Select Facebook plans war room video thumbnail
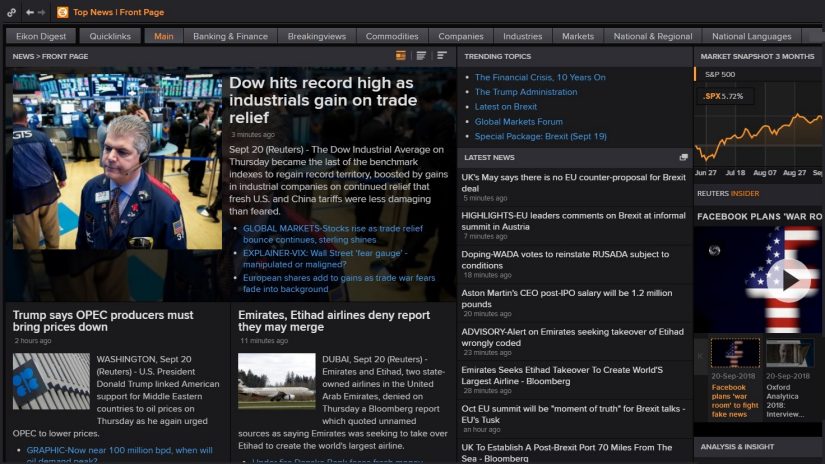Image resolution: width=825 pixels, height=464 pixels. click(x=735, y=352)
